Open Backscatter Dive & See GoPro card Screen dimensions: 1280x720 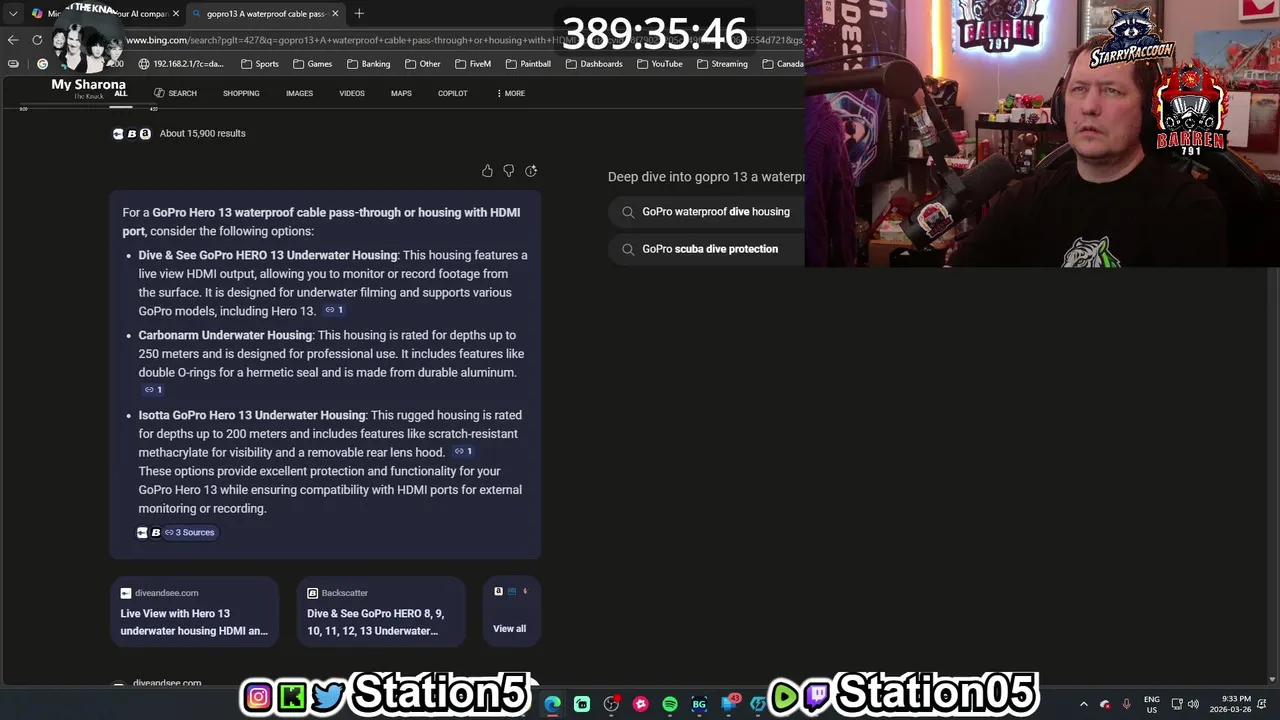point(381,611)
